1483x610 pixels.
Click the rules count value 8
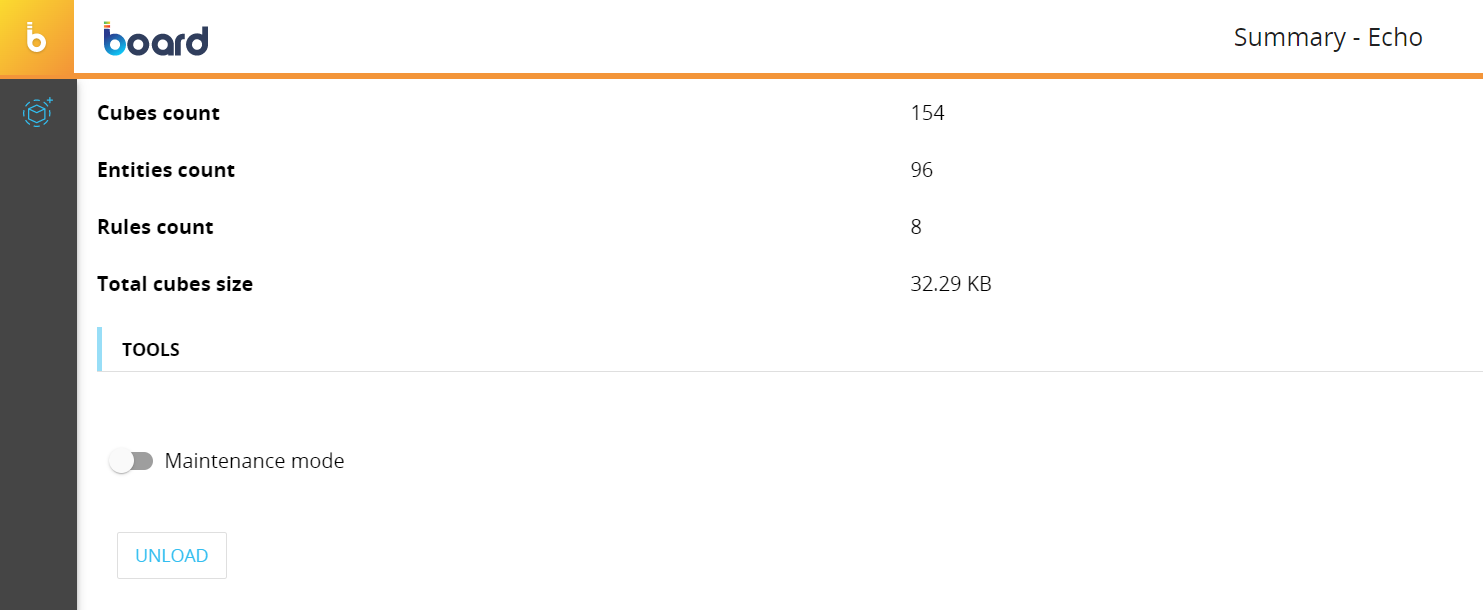pyautogui.click(x=916, y=227)
